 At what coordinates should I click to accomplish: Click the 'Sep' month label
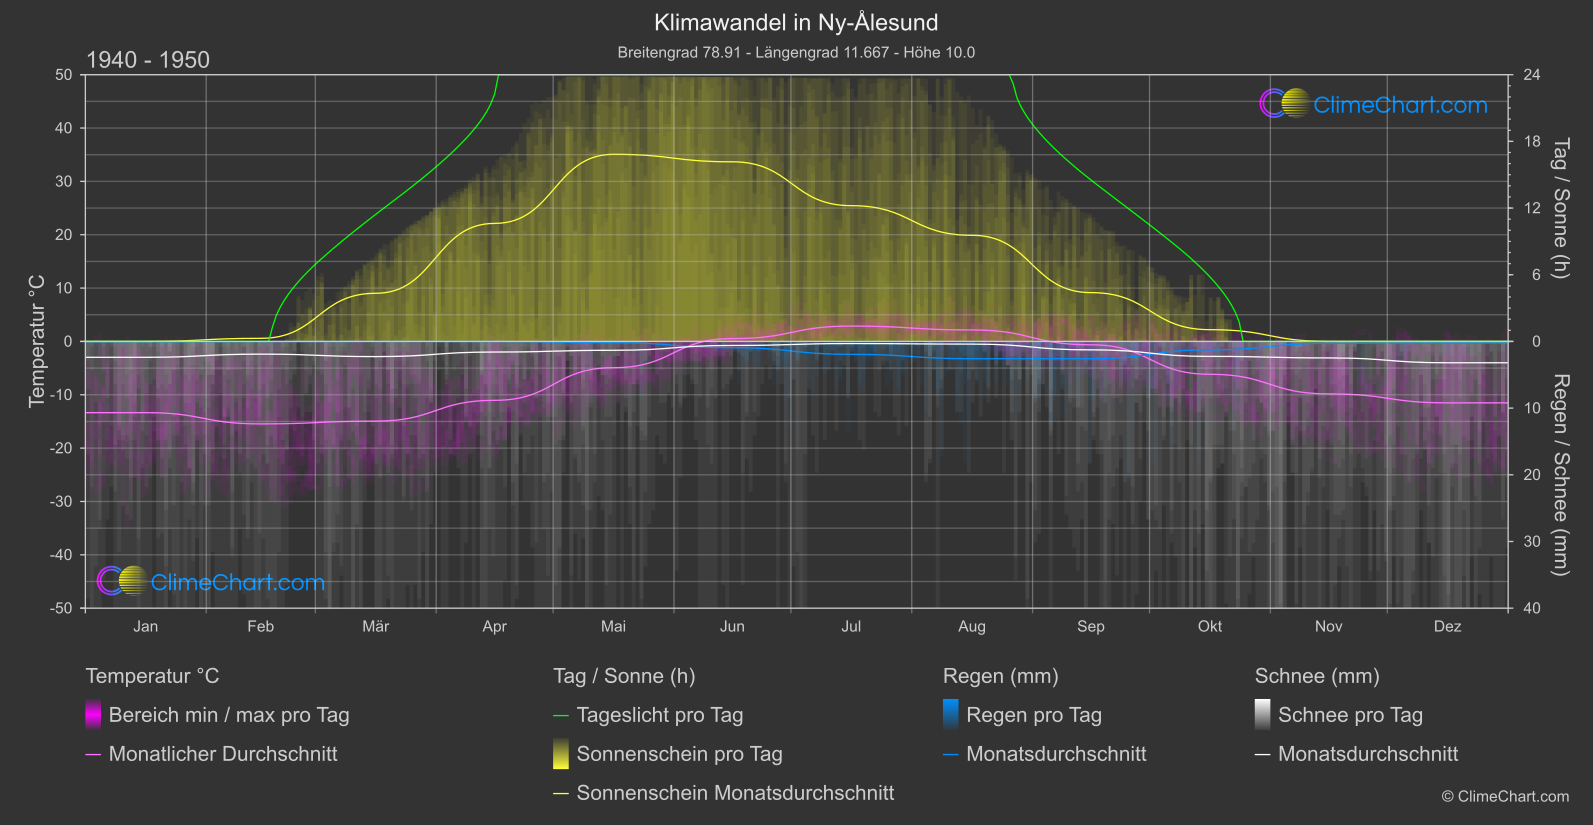pyautogui.click(x=1091, y=626)
